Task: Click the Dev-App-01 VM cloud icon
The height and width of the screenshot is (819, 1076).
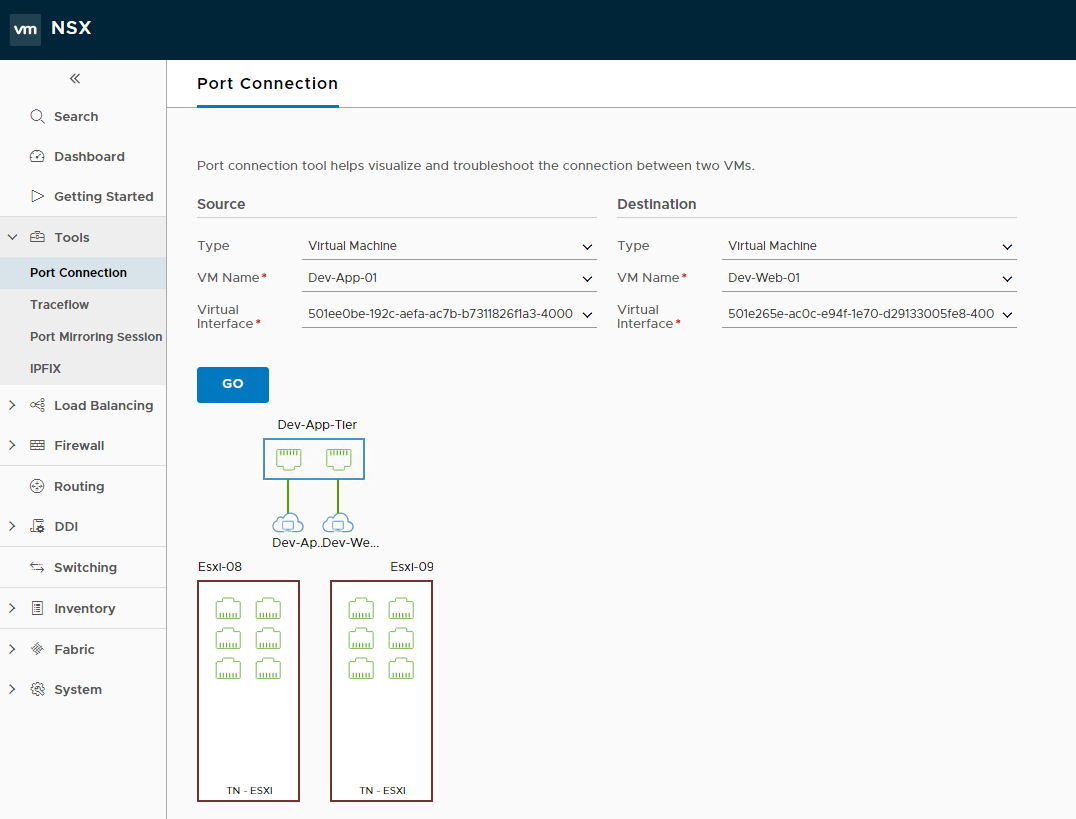Action: pos(287,524)
